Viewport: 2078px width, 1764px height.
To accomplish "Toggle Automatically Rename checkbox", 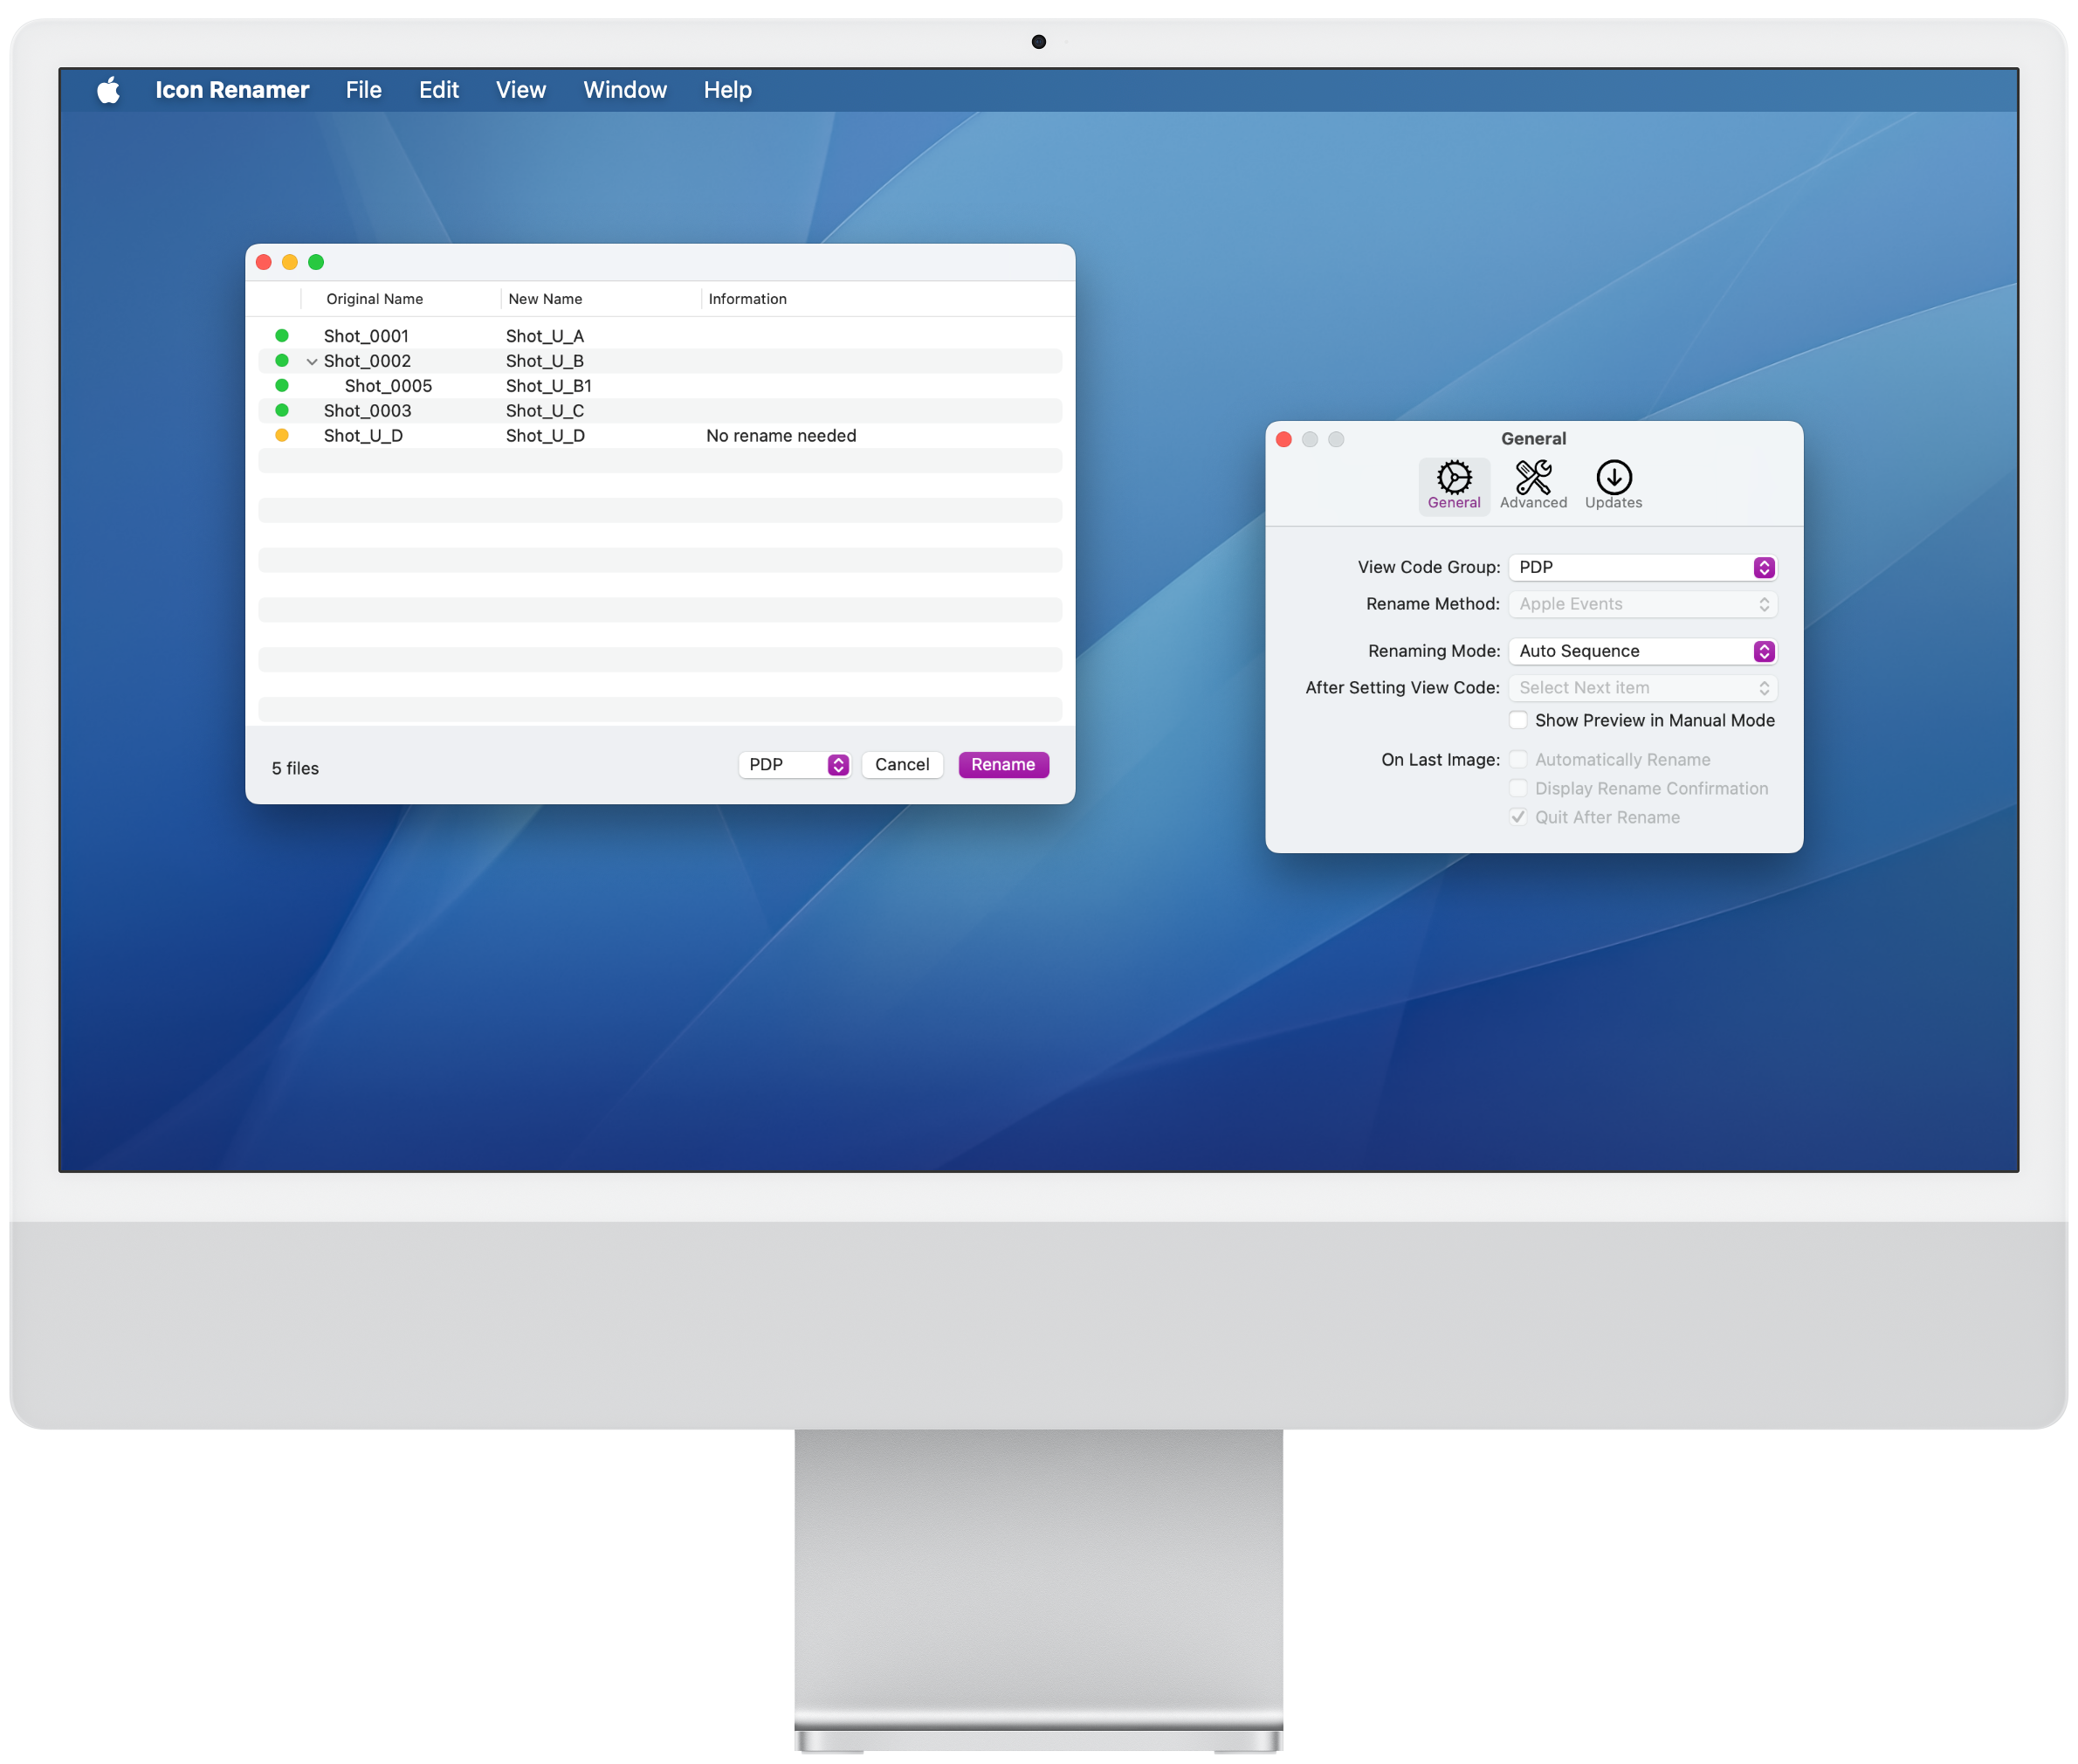I will 1518,759.
